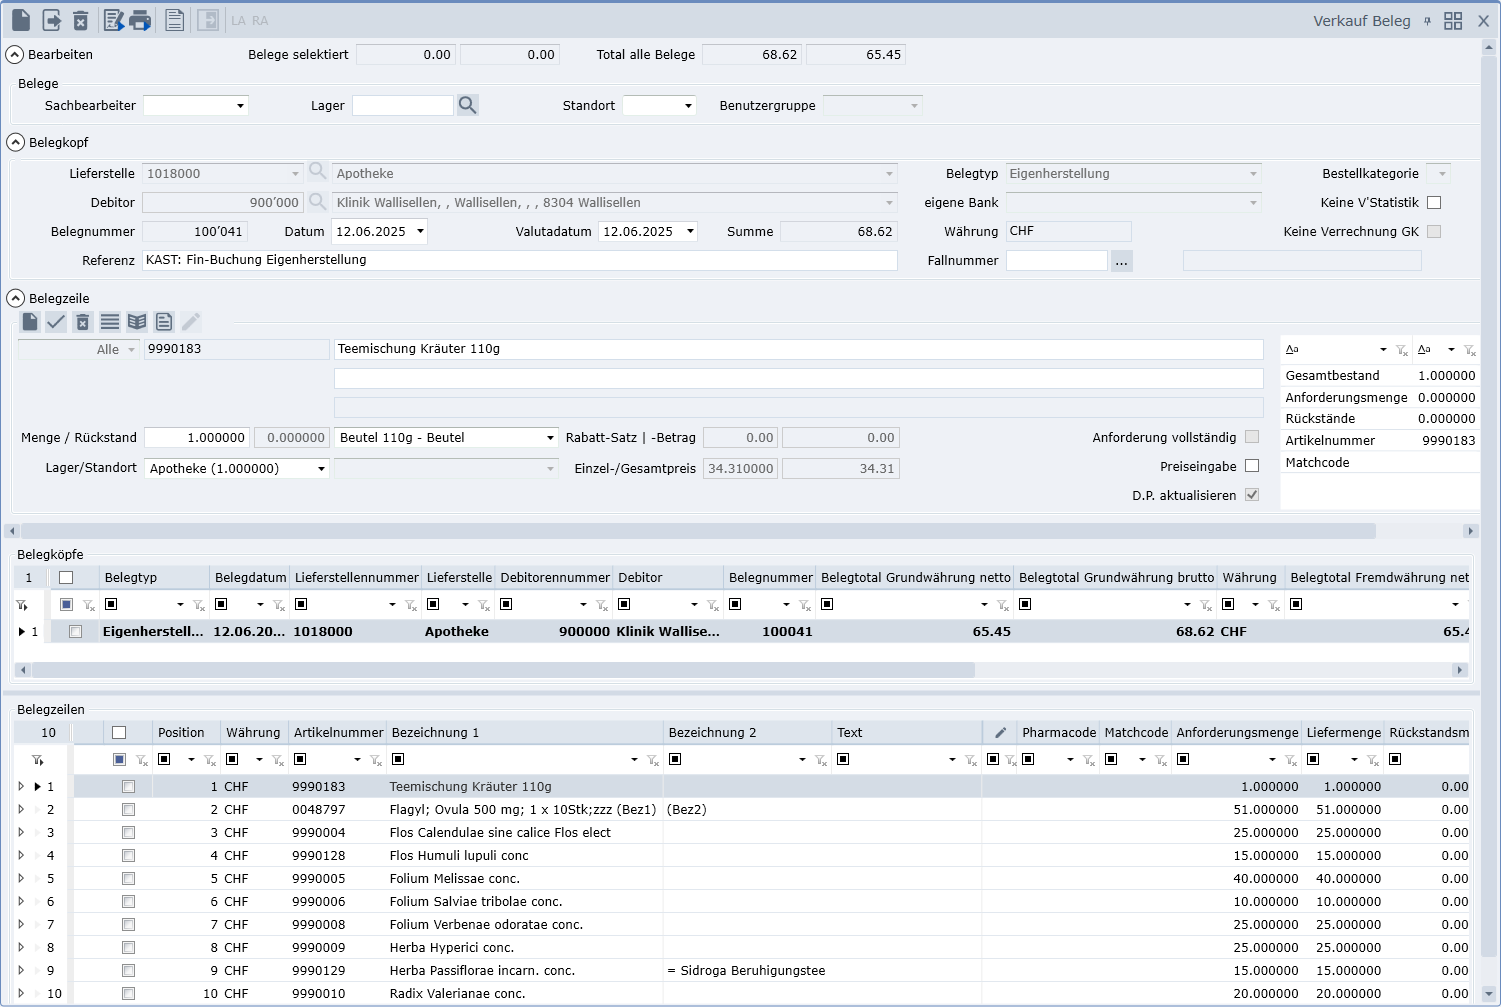Click the ellipsis button beside Fallnummer

point(1121,261)
